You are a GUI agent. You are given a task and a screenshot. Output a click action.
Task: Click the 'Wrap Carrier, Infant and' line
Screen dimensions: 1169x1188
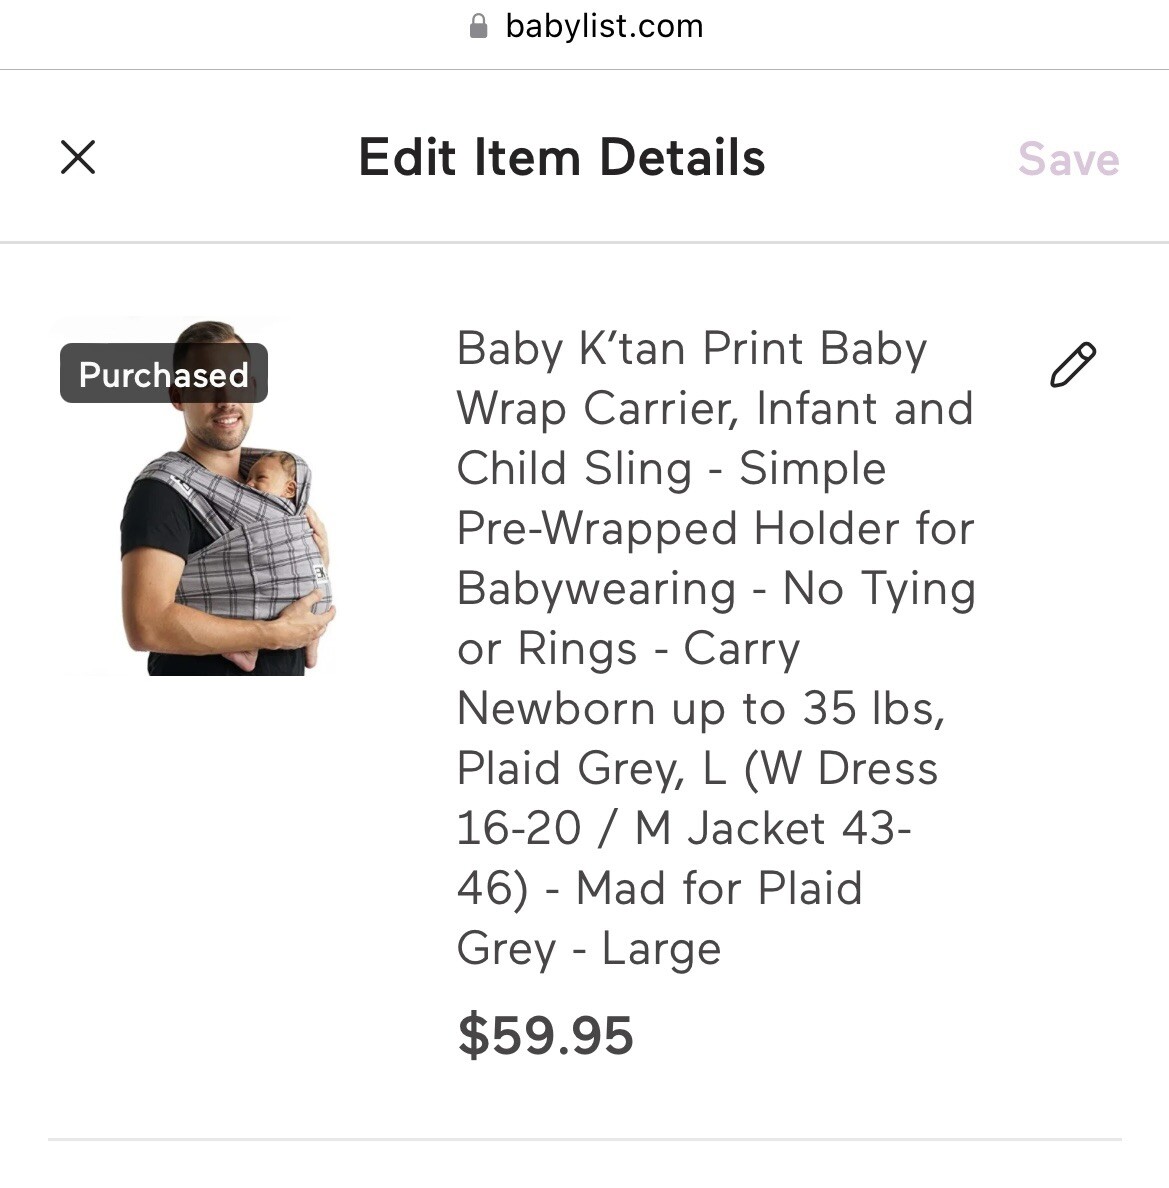pos(714,409)
